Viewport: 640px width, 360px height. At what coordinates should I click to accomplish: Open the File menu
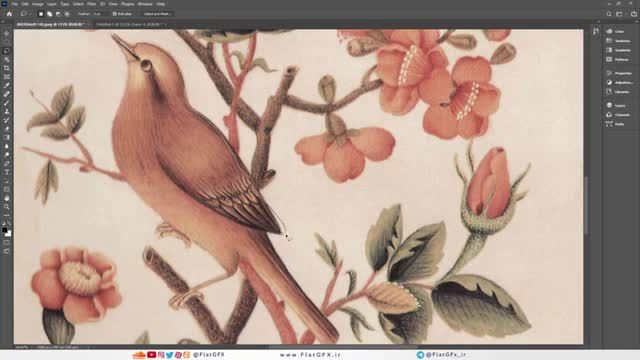tap(14, 4)
